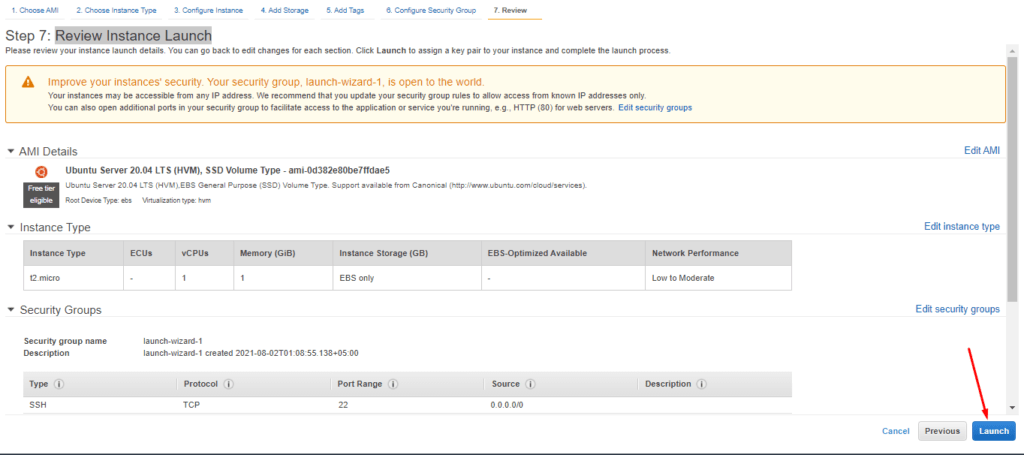This screenshot has width=1024, height=455.
Task: Collapse the Security Groups section
Action: (x=10, y=309)
